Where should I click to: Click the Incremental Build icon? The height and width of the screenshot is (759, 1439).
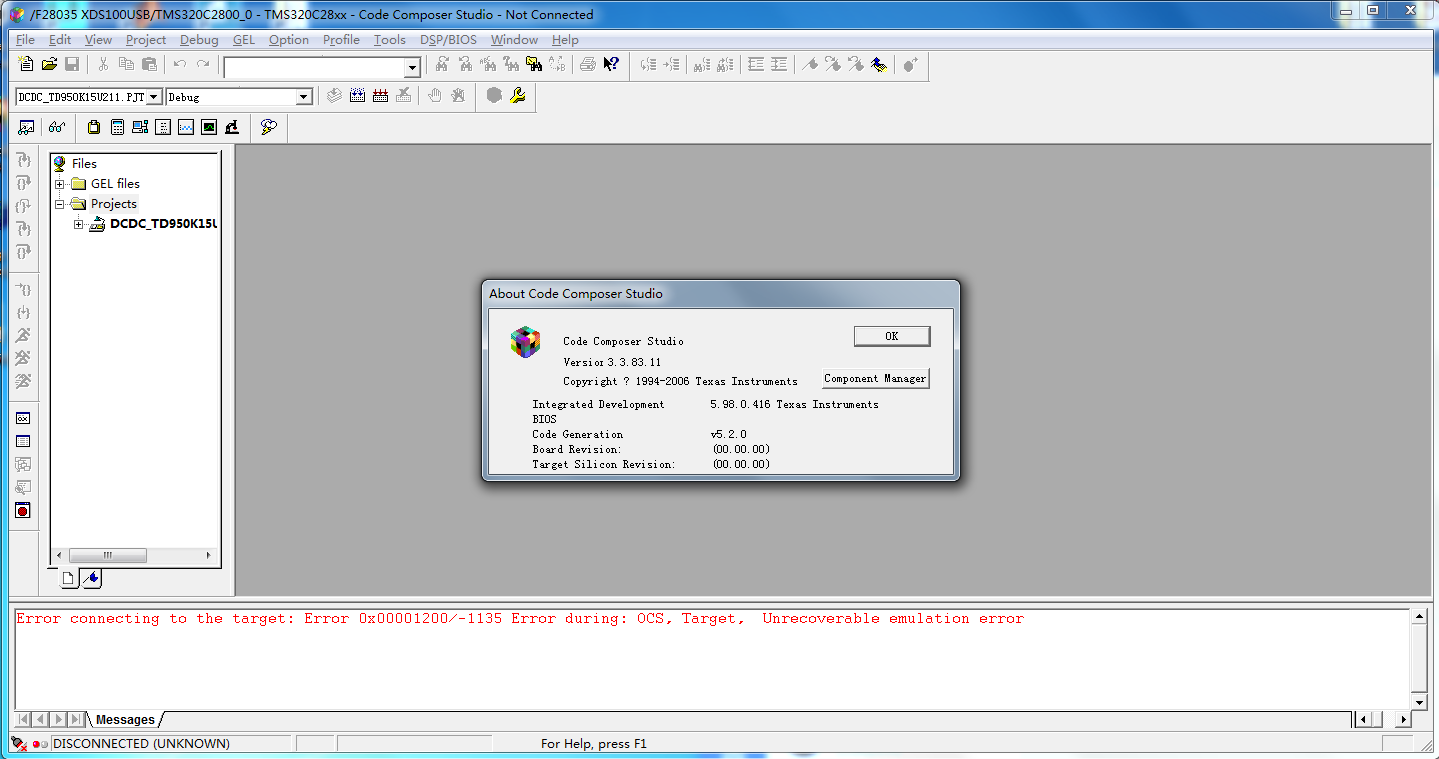click(x=357, y=96)
